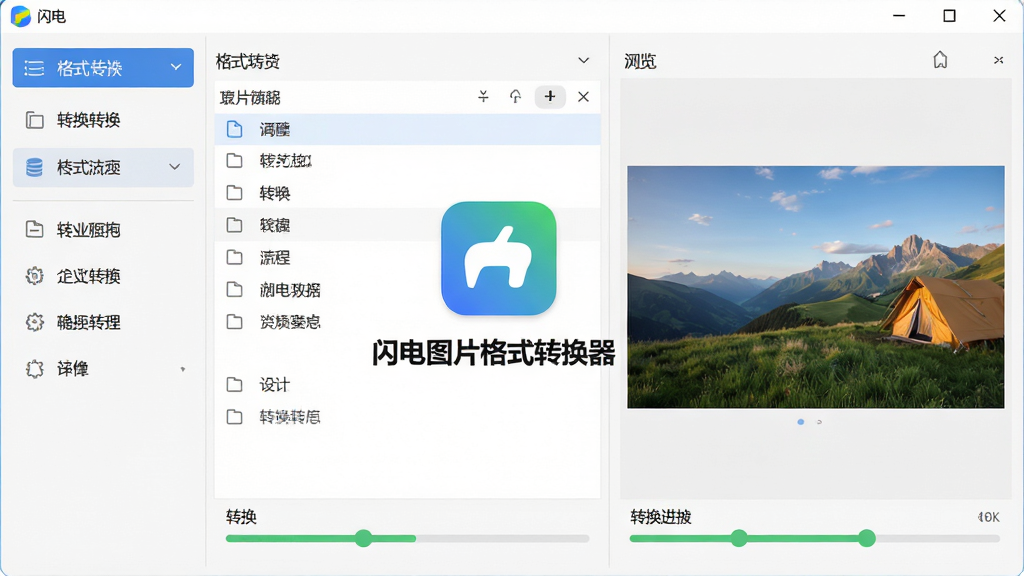Select 格式转换 in the sidebar
The width and height of the screenshot is (1024, 576).
point(103,68)
